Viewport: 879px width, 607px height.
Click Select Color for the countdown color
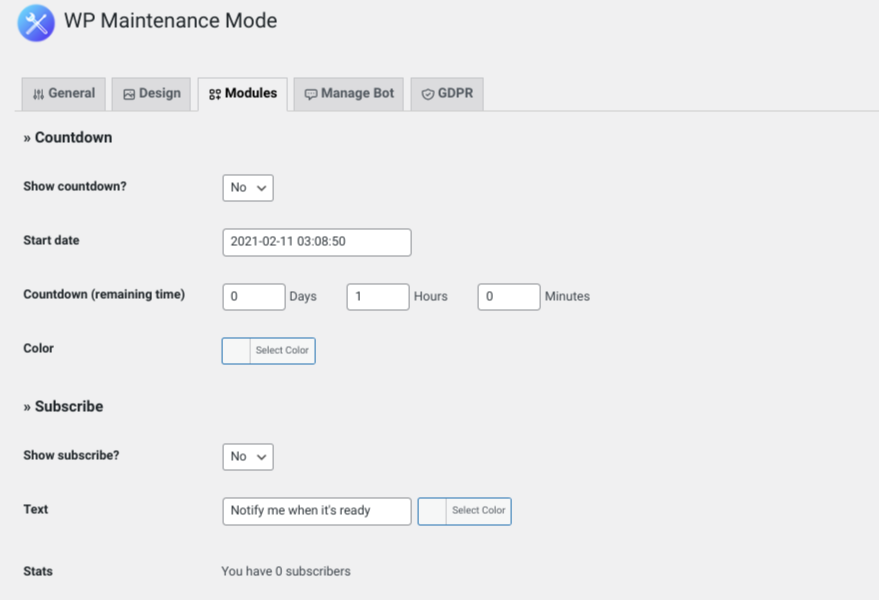click(283, 350)
